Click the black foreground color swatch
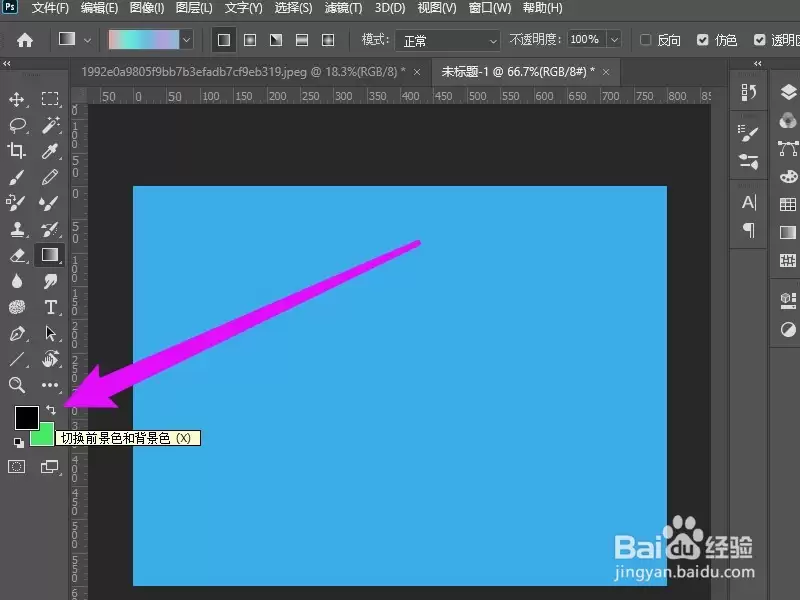Screen dimensions: 800x600 [x=26, y=416]
